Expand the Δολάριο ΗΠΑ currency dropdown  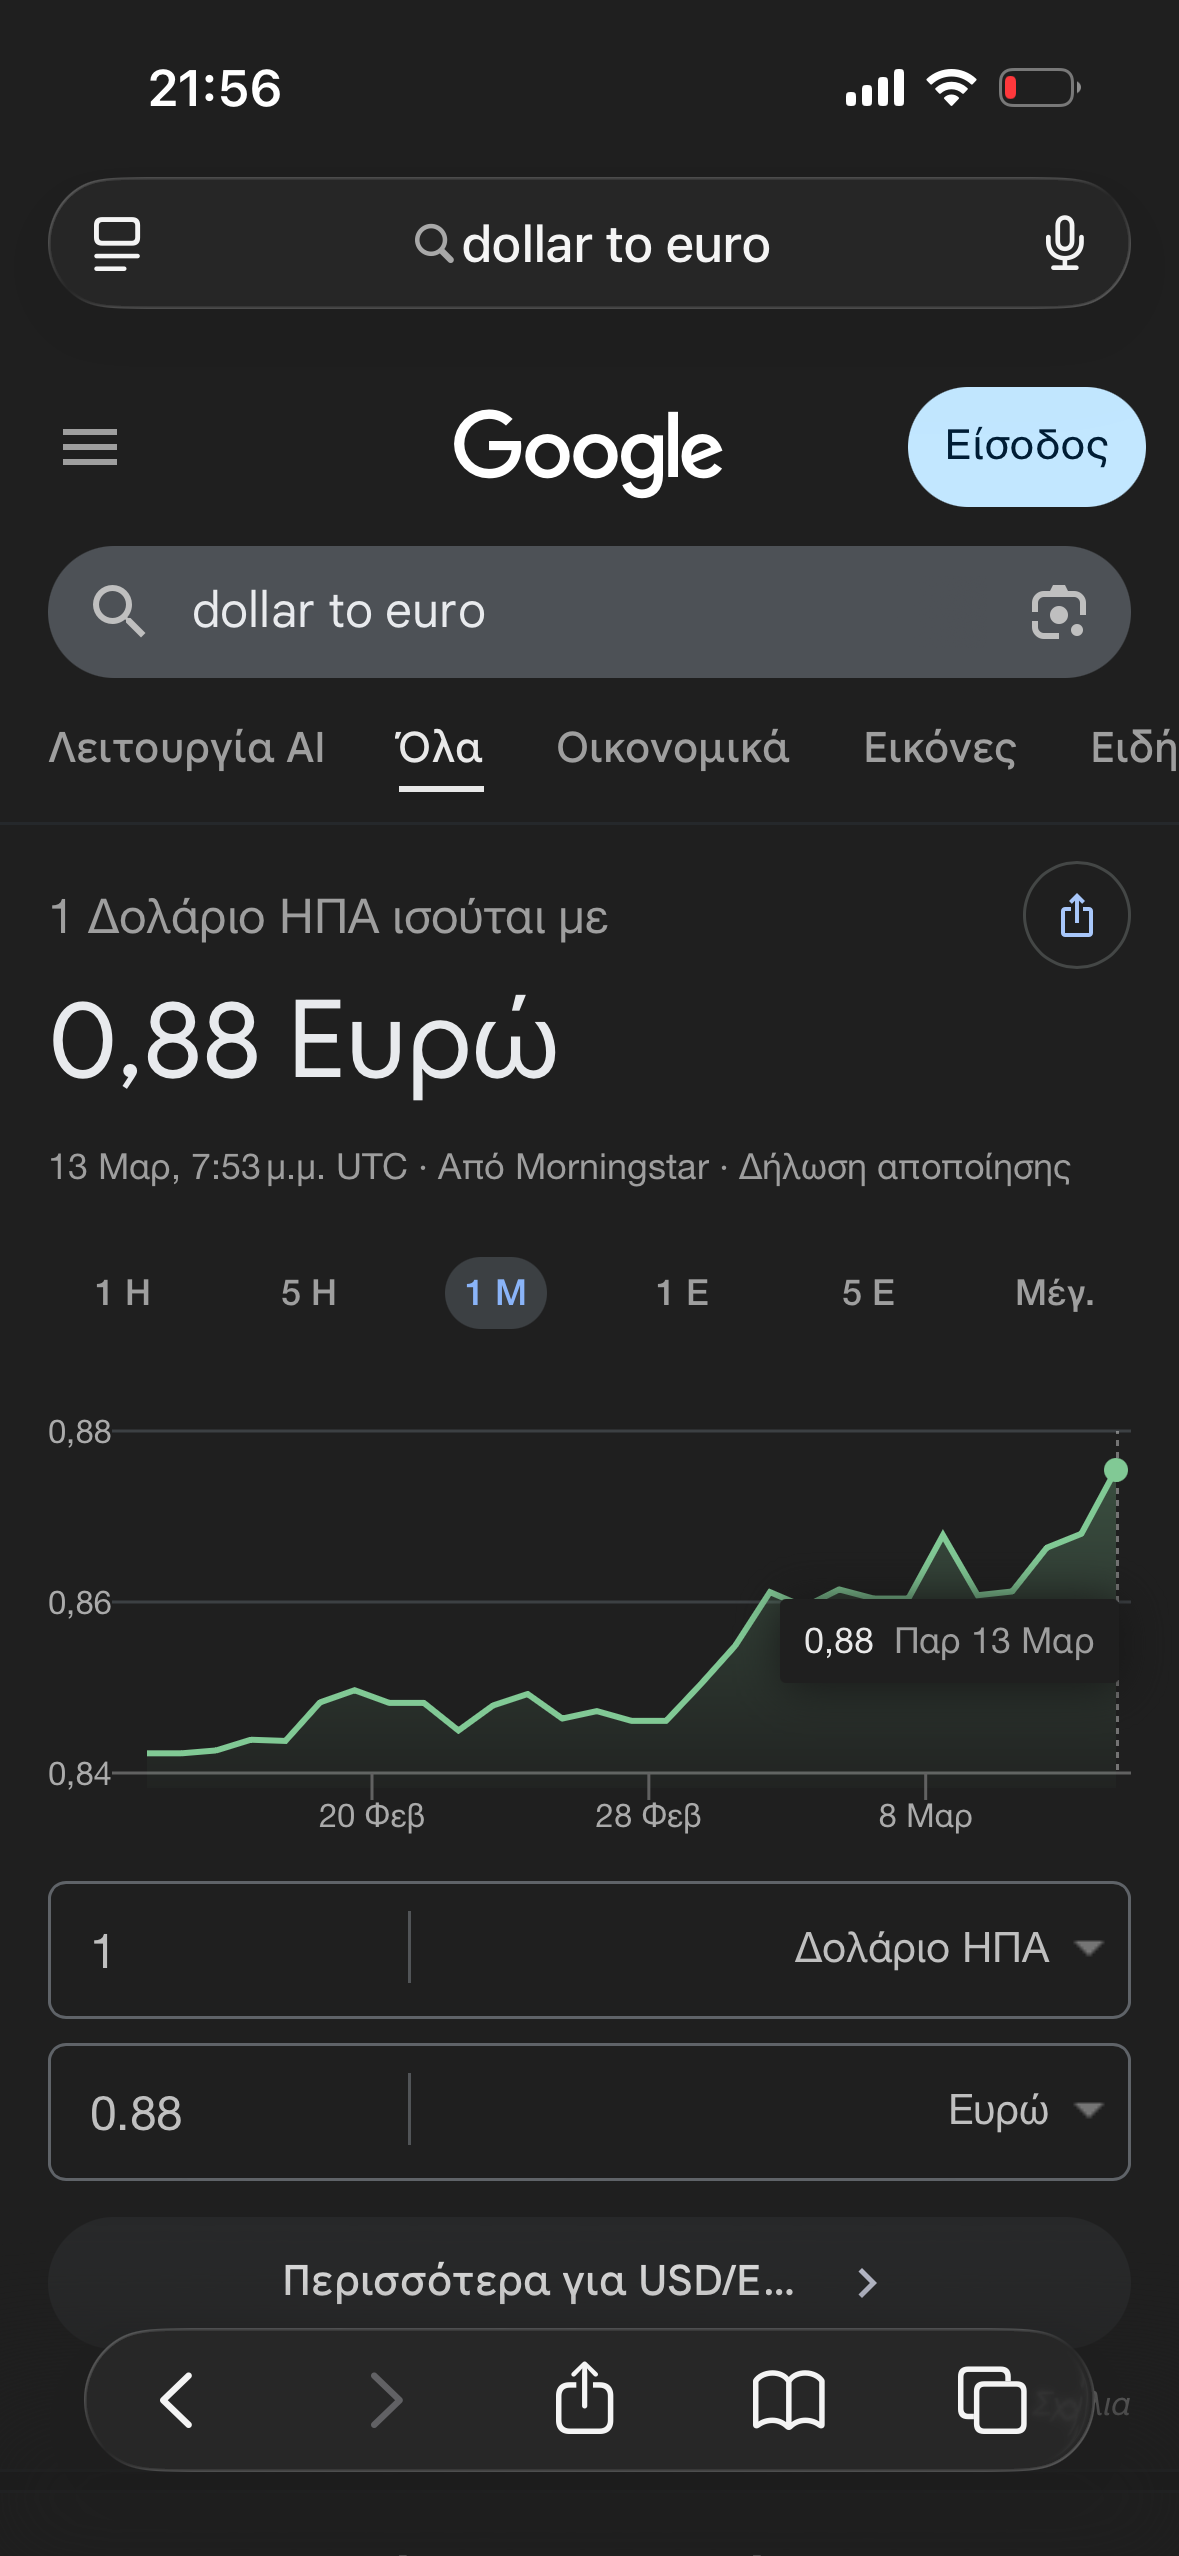946,1949
